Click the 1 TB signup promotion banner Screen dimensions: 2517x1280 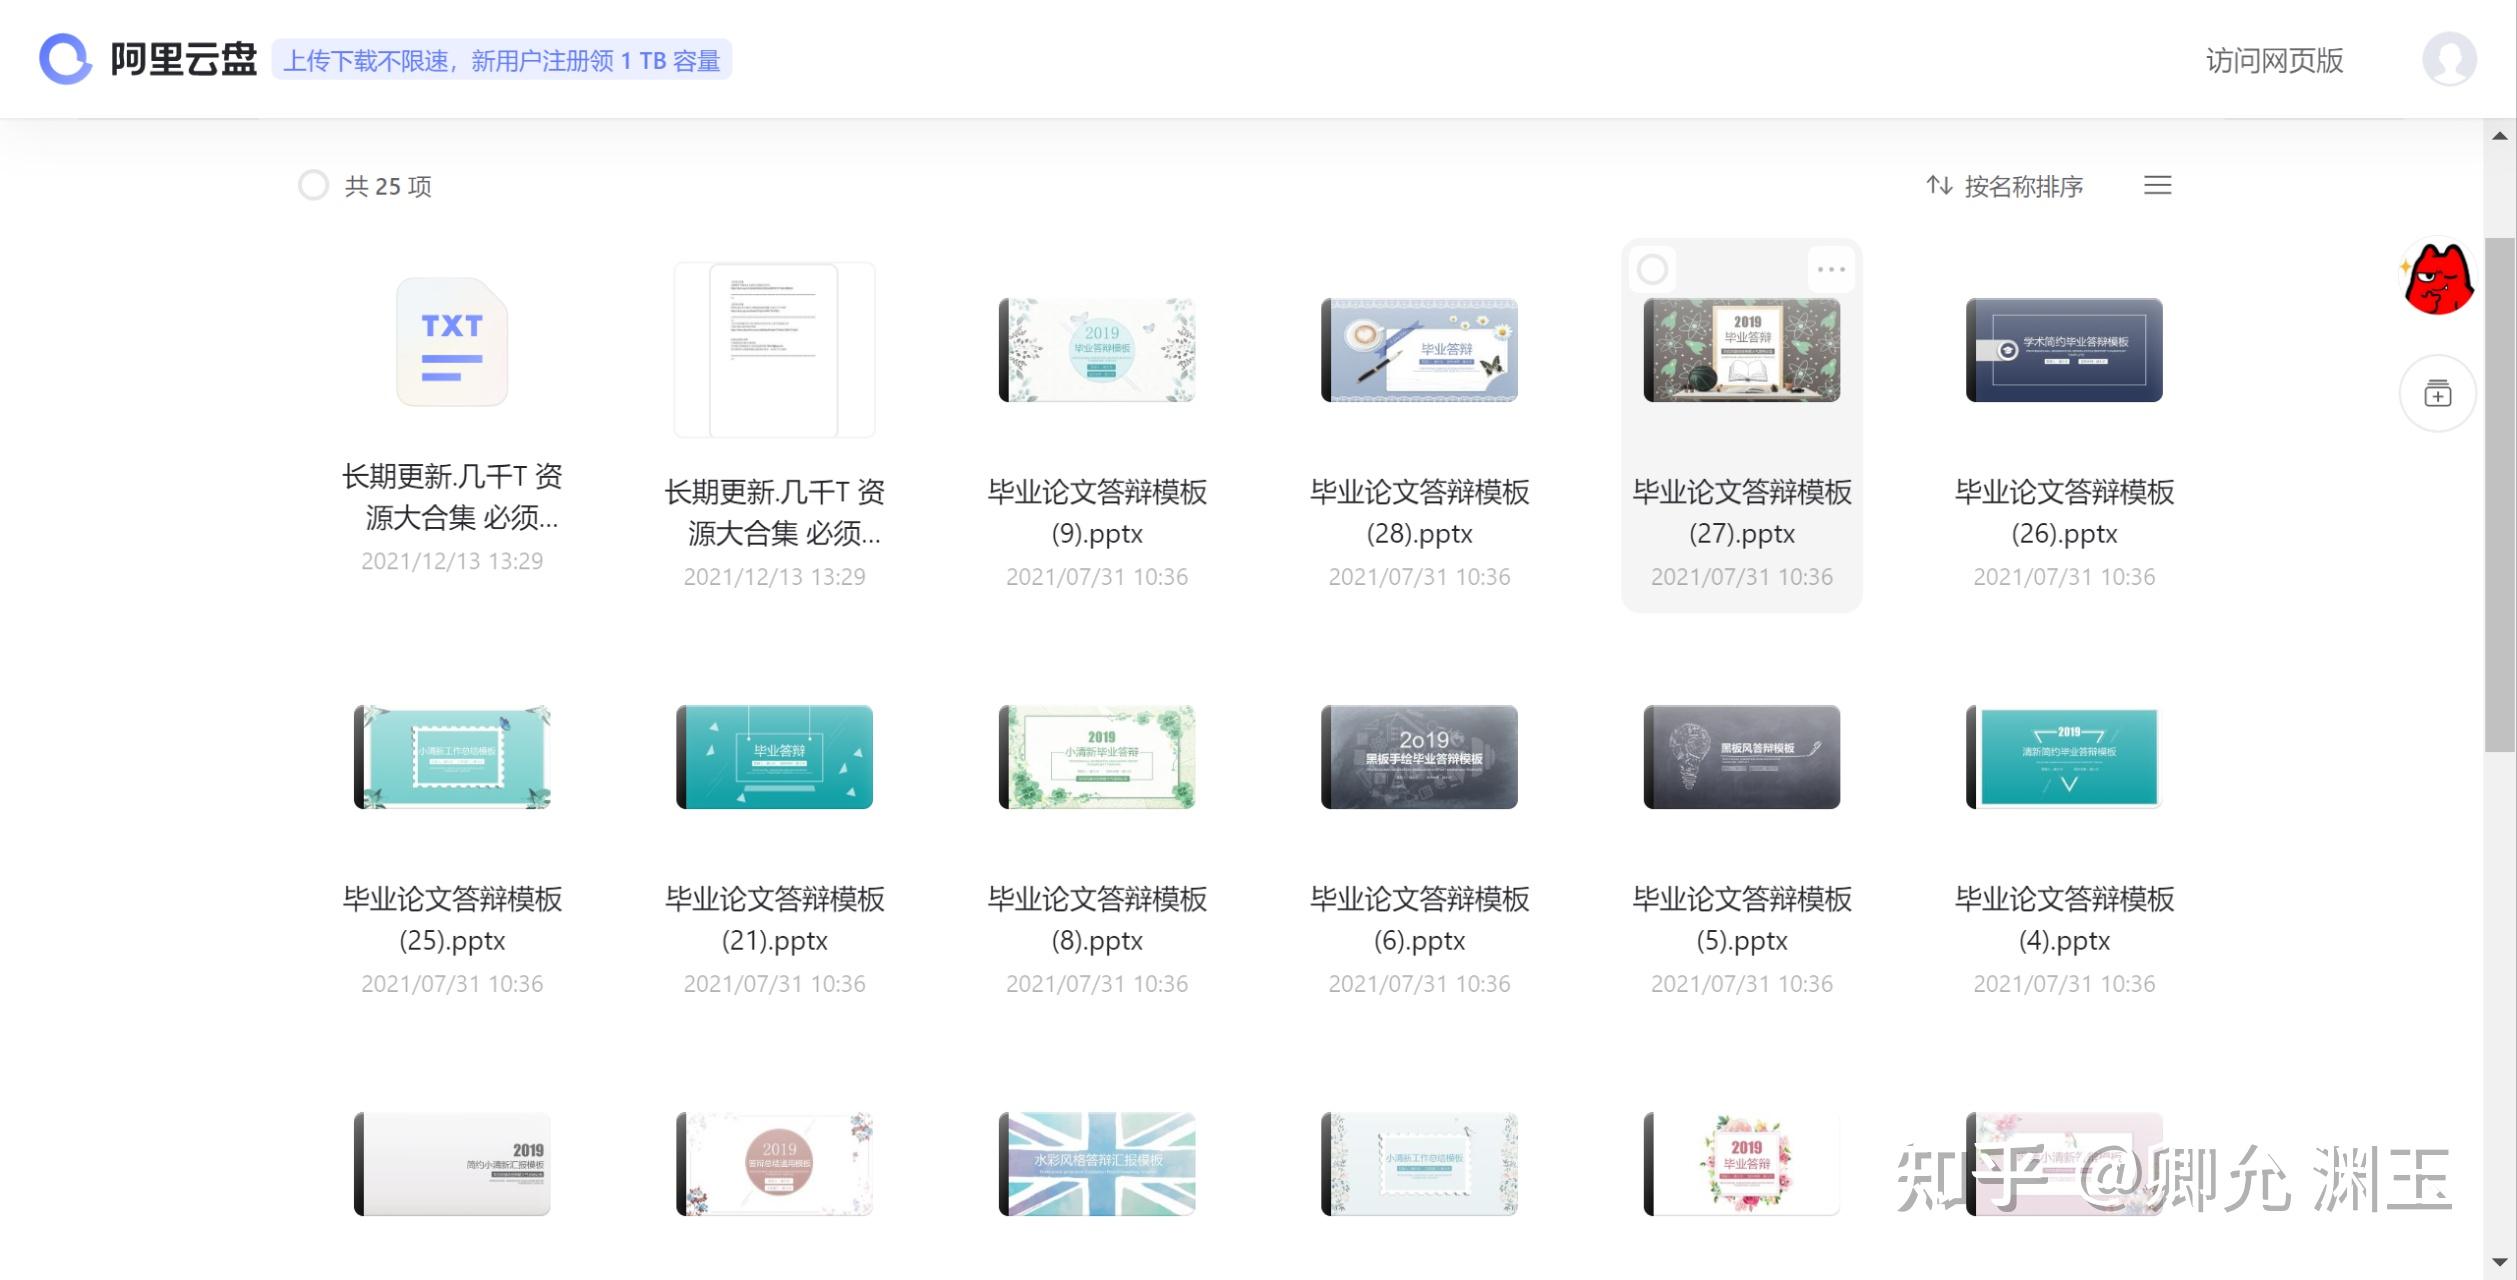coord(502,60)
